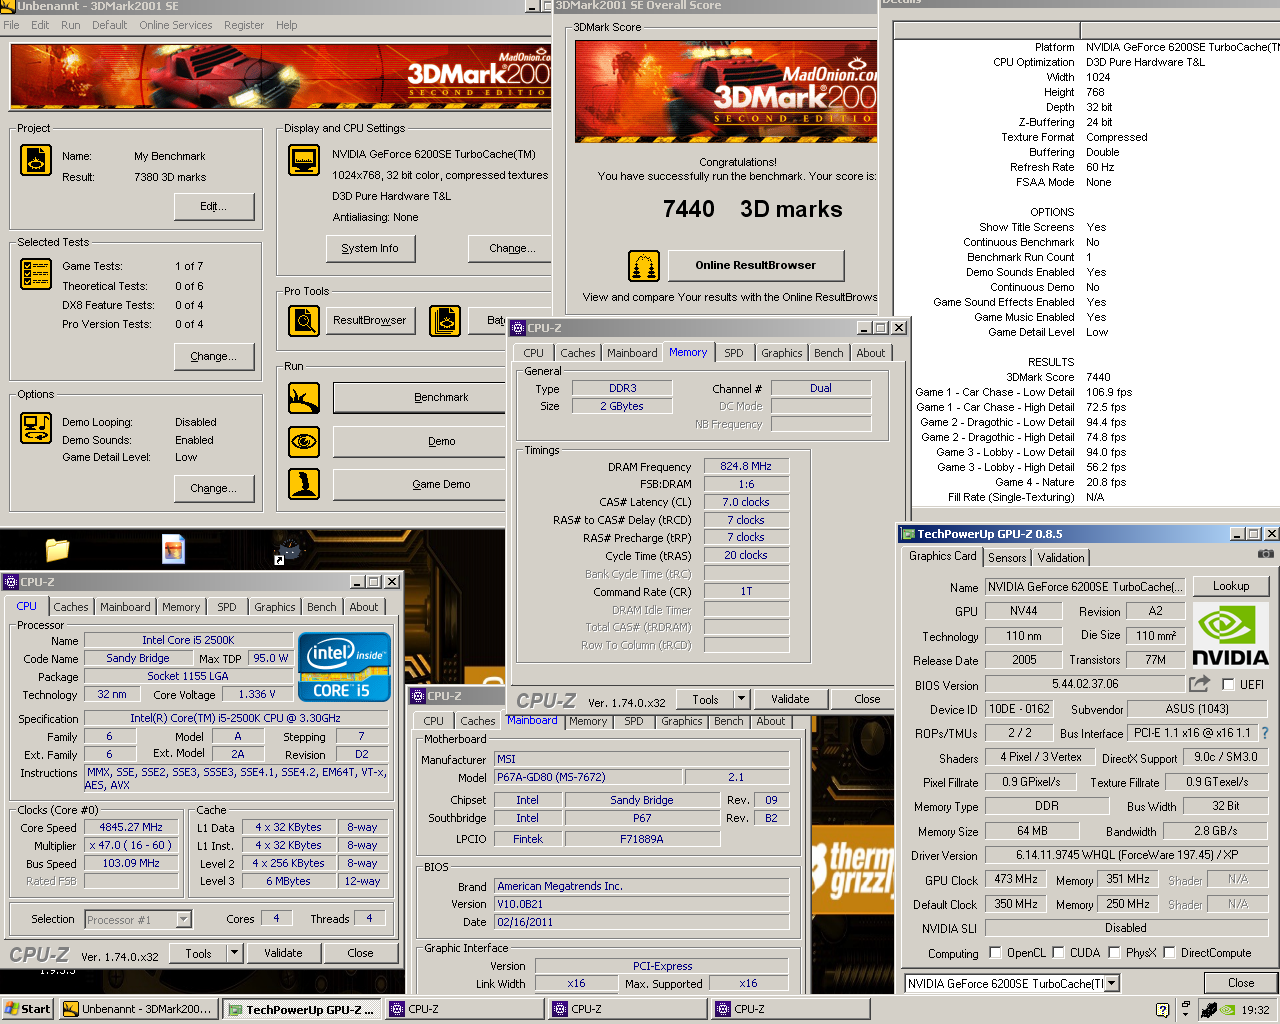The height and width of the screenshot is (1024, 1280).
Task: Click the 19:32 clock in the tray
Action: 1255,1010
